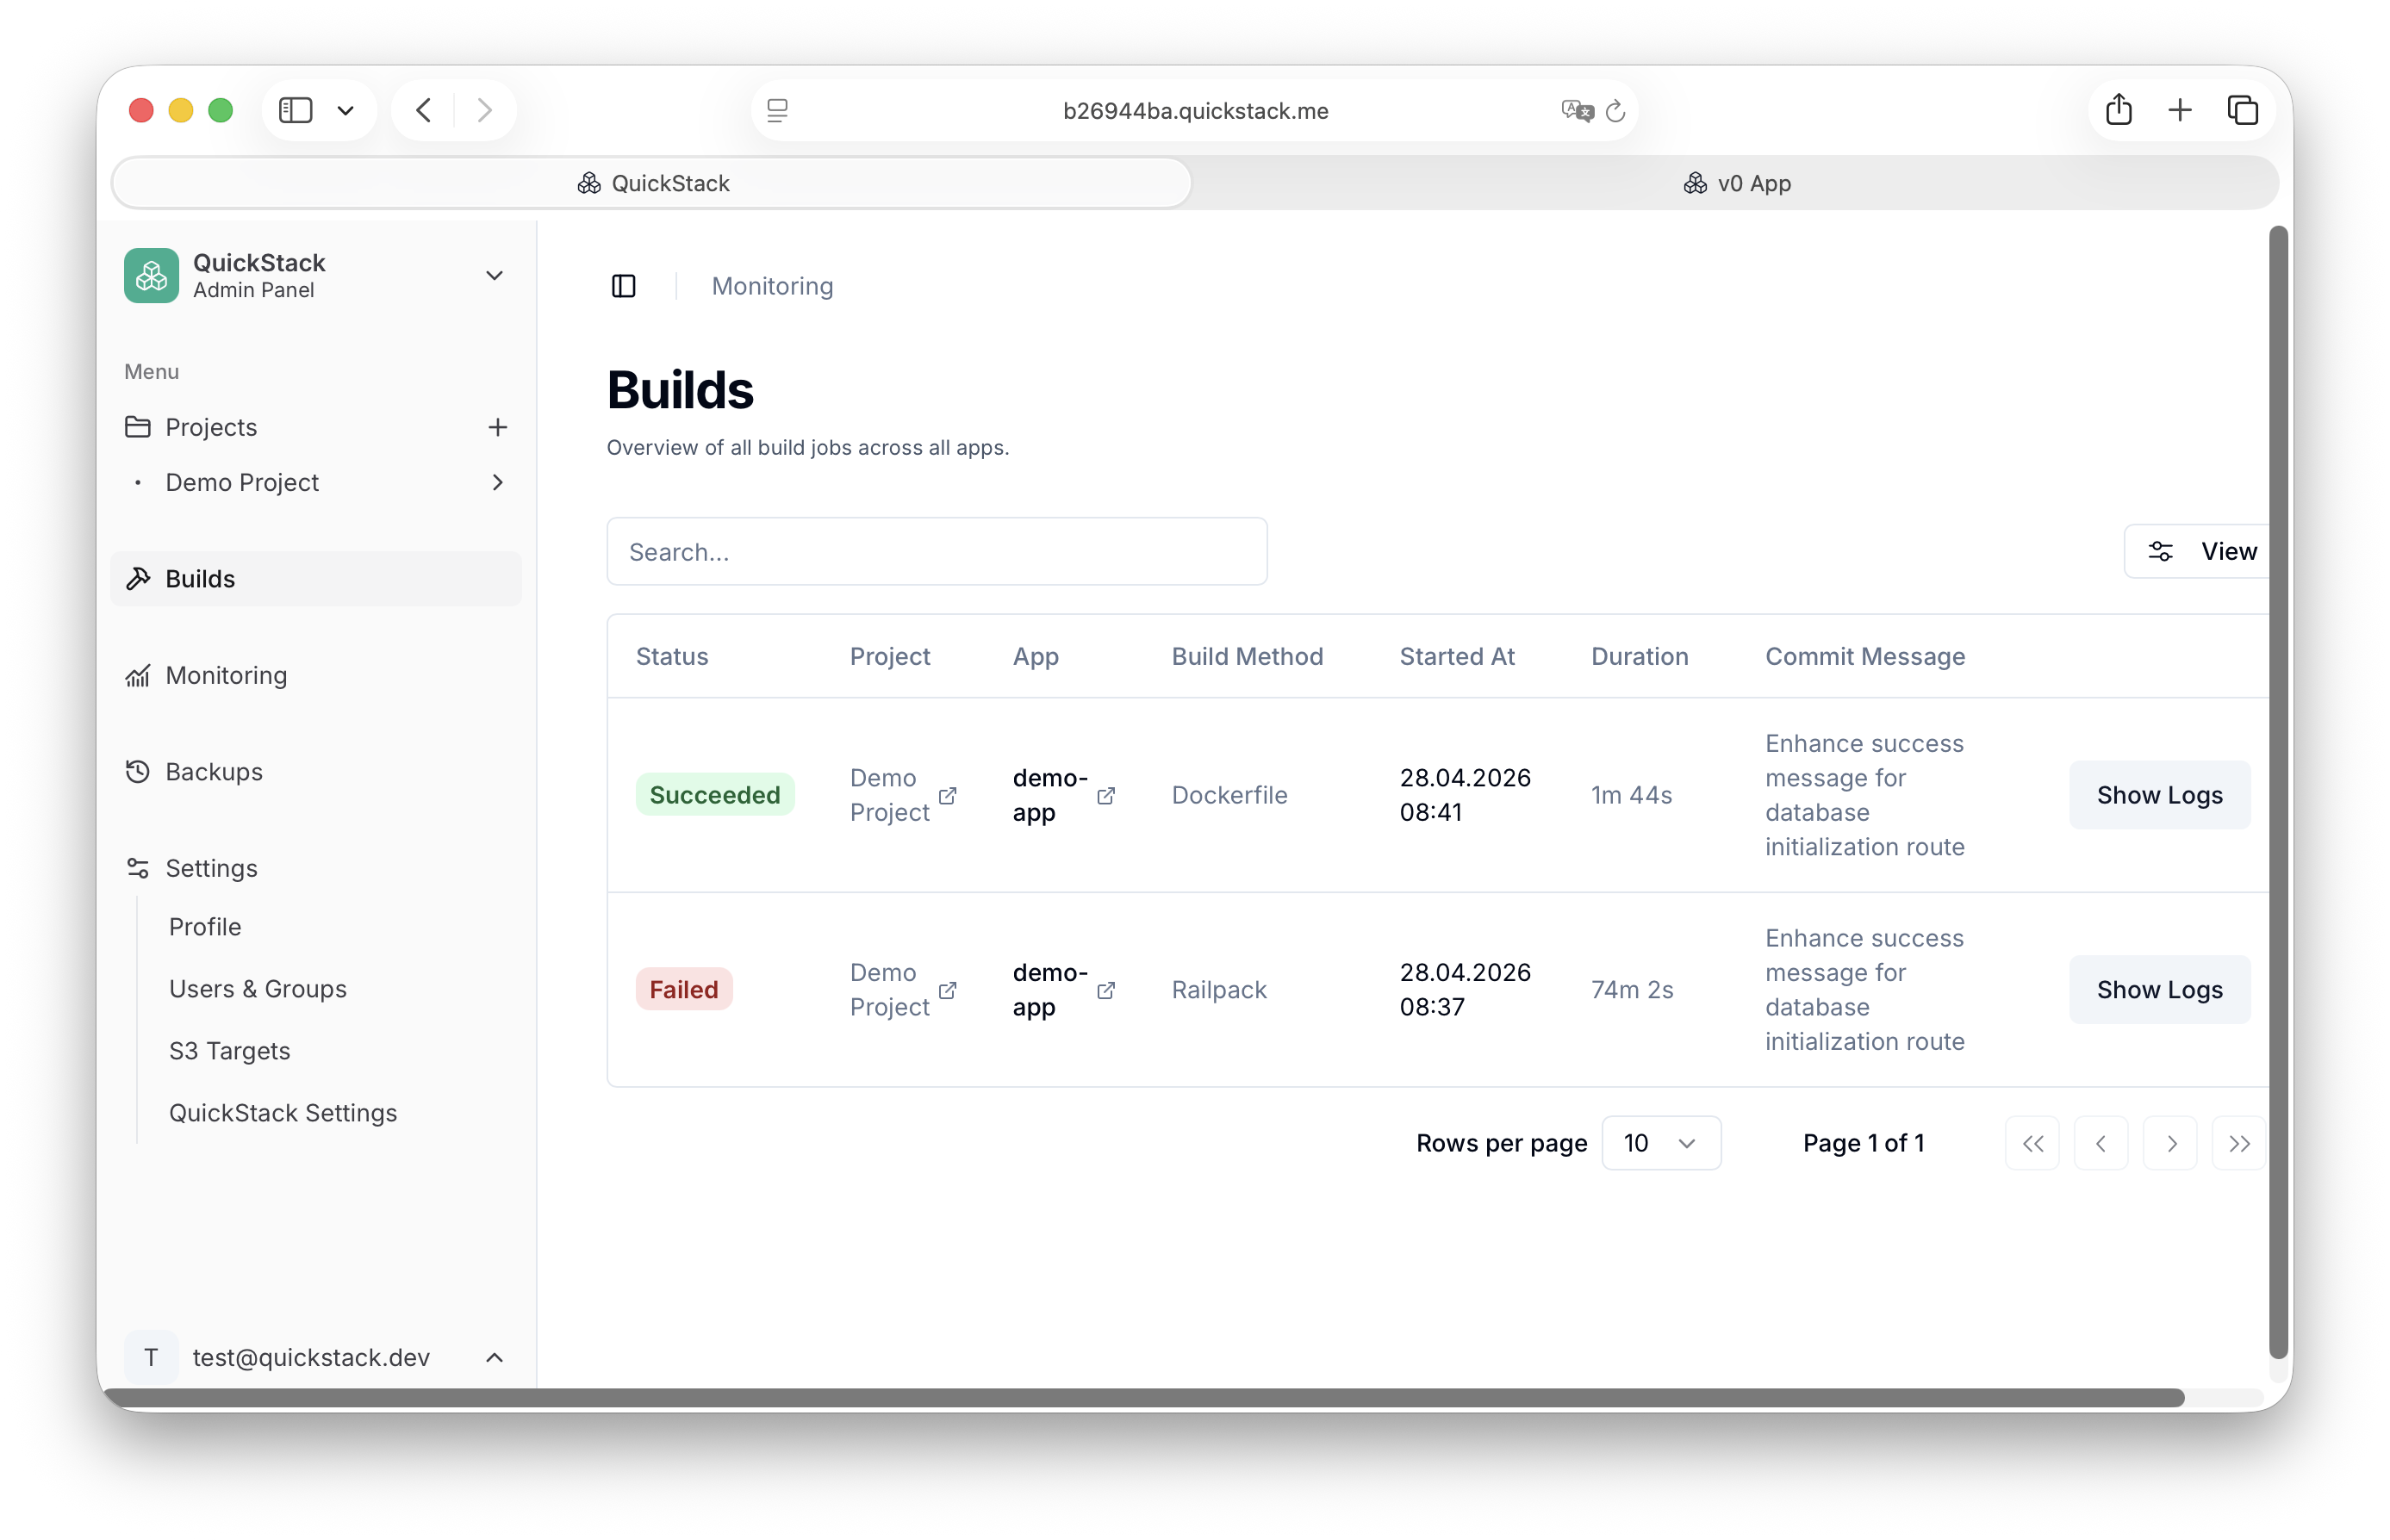Click the Safari share icon
Viewport: 2390px width, 1540px height.
click(x=2118, y=110)
